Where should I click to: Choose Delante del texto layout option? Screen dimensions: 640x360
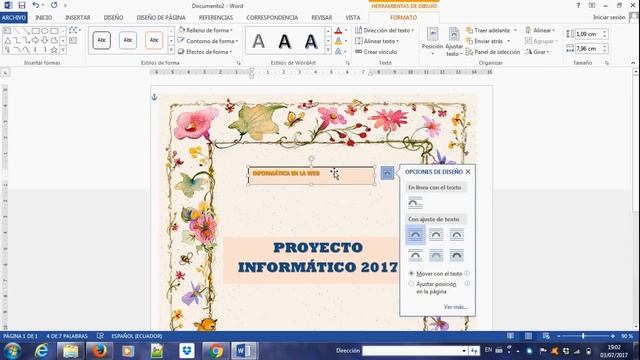pyautogui.click(x=456, y=256)
